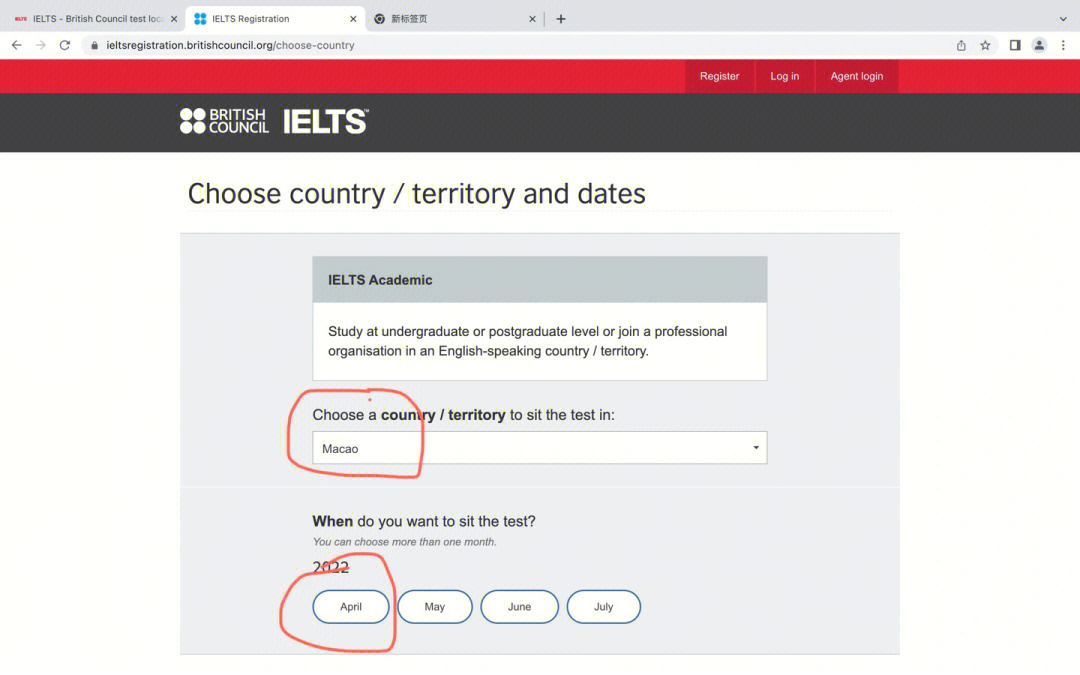This screenshot has height=675, width=1080.
Task: Click the Log in link
Action: 785,76
